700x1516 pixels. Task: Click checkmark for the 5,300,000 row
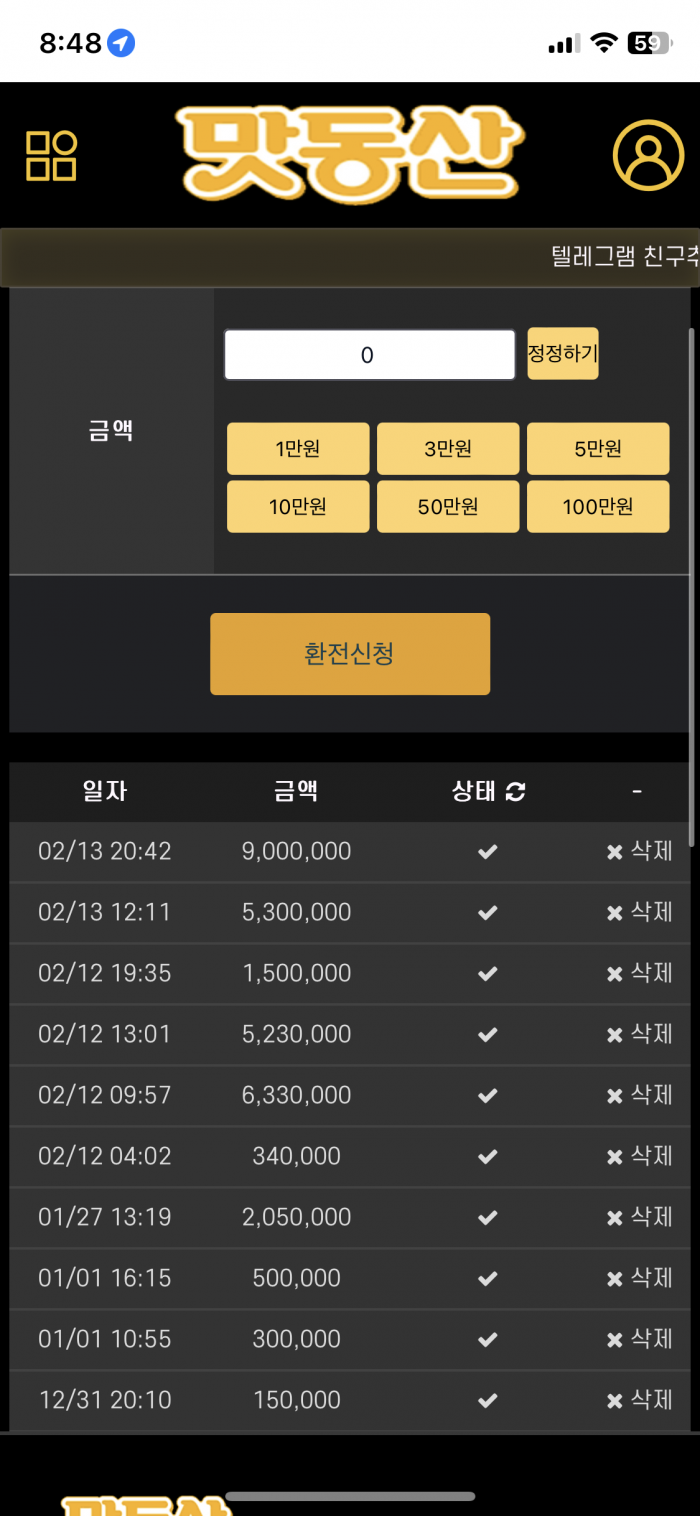(487, 912)
